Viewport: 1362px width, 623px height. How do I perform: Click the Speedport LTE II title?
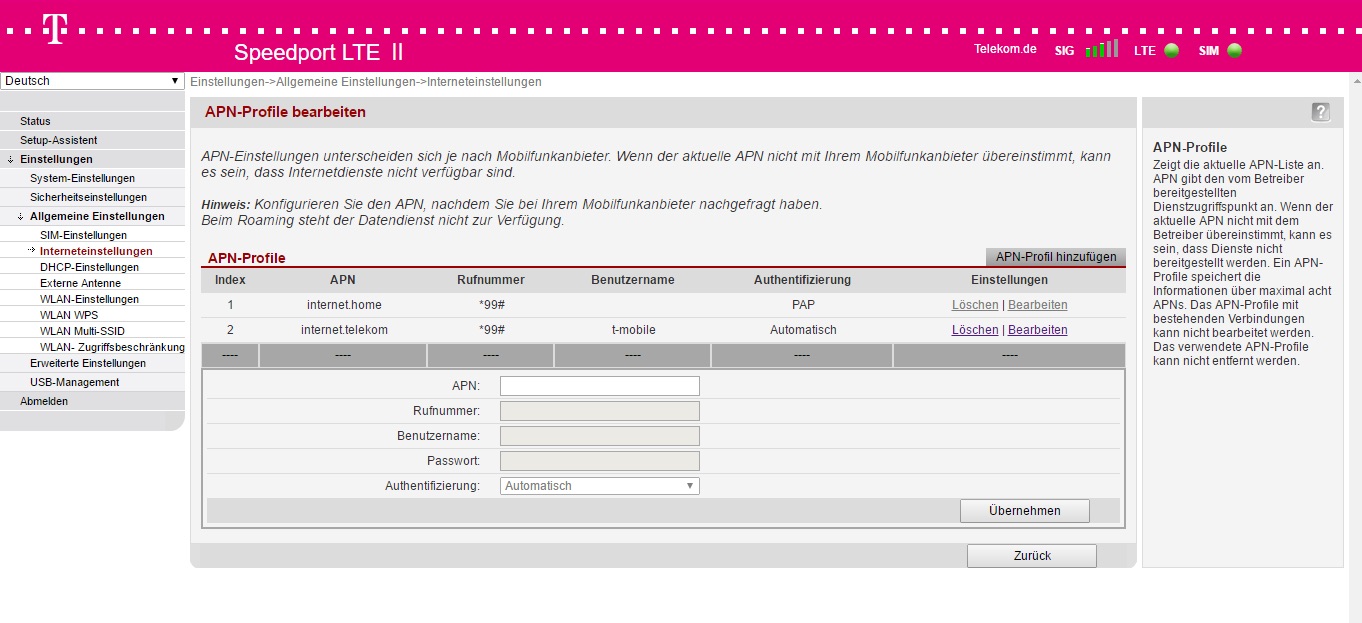coord(319,53)
